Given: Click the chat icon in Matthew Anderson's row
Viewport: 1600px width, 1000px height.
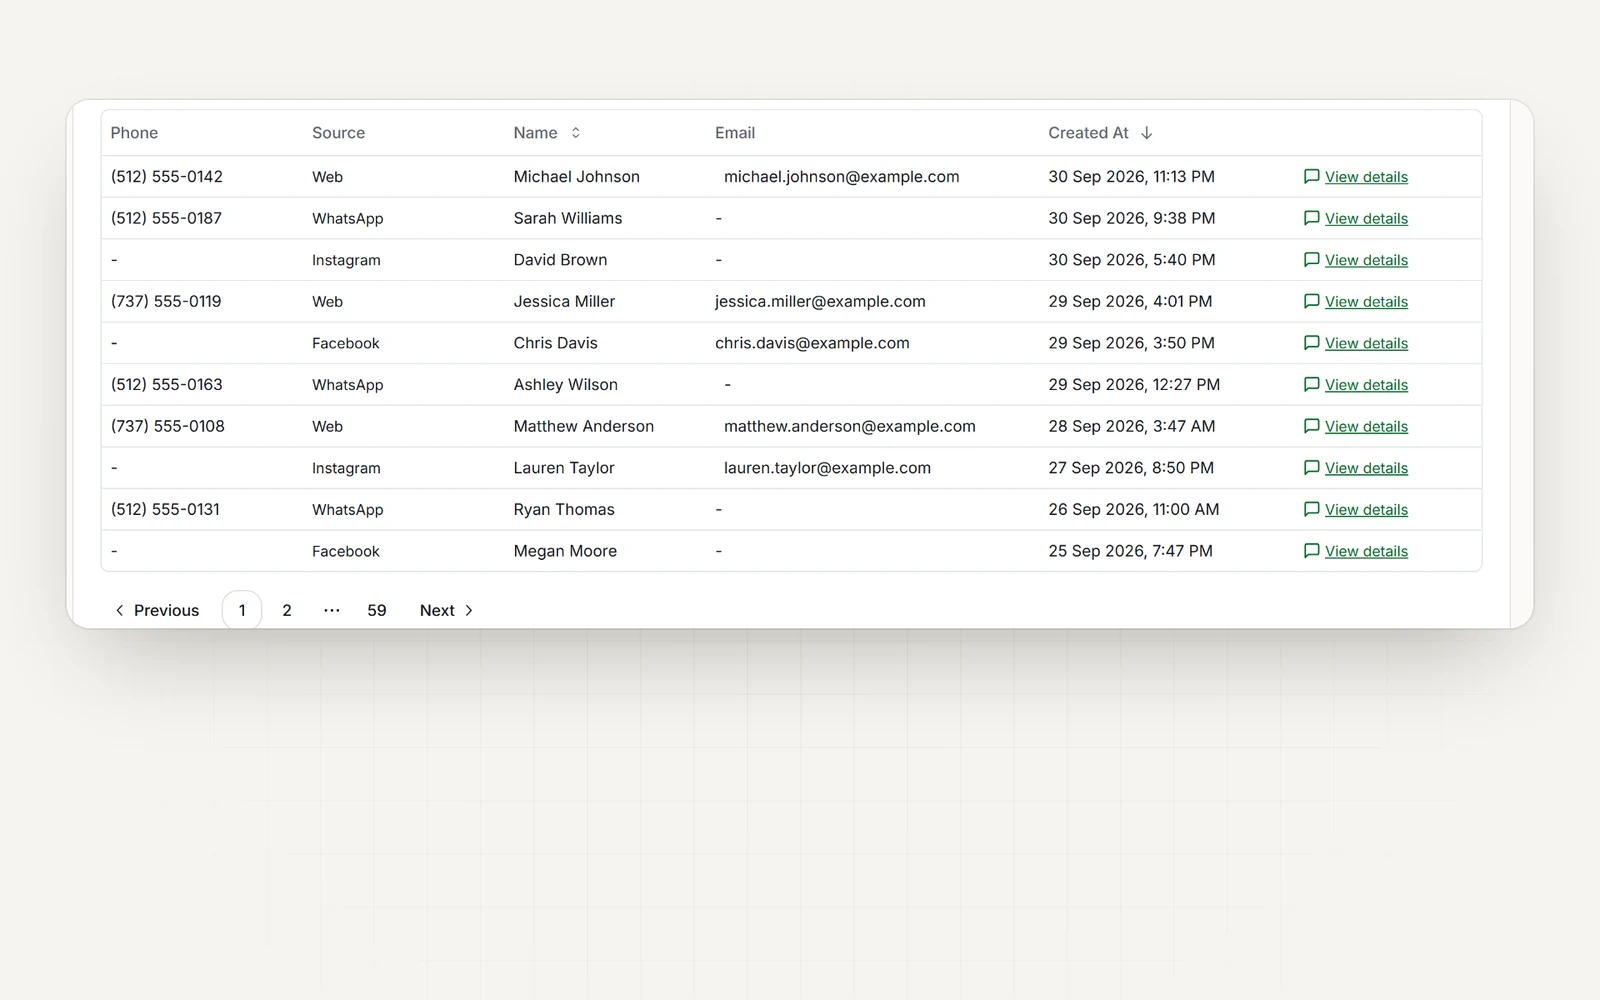Looking at the screenshot, I should tap(1311, 426).
